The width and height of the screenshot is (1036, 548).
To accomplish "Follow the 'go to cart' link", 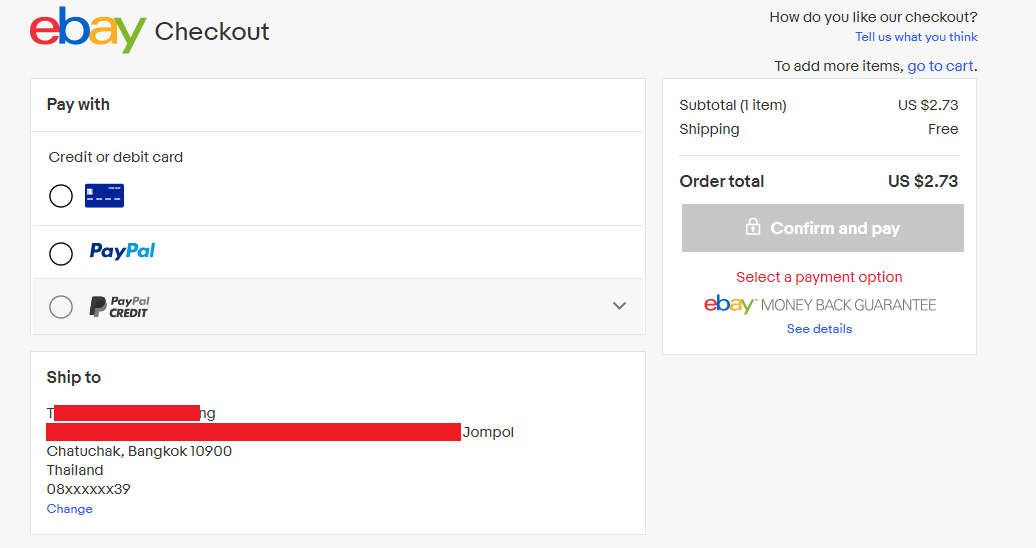I will [940, 66].
